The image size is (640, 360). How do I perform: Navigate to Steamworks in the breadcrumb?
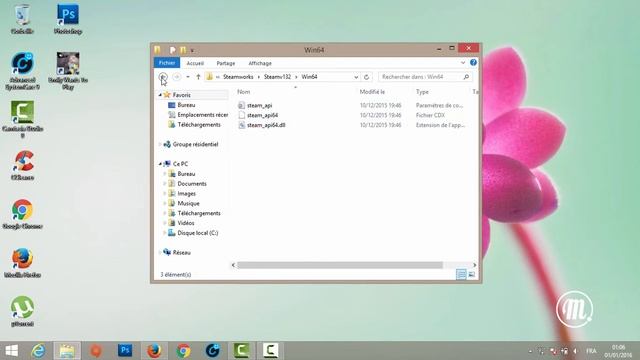238,77
